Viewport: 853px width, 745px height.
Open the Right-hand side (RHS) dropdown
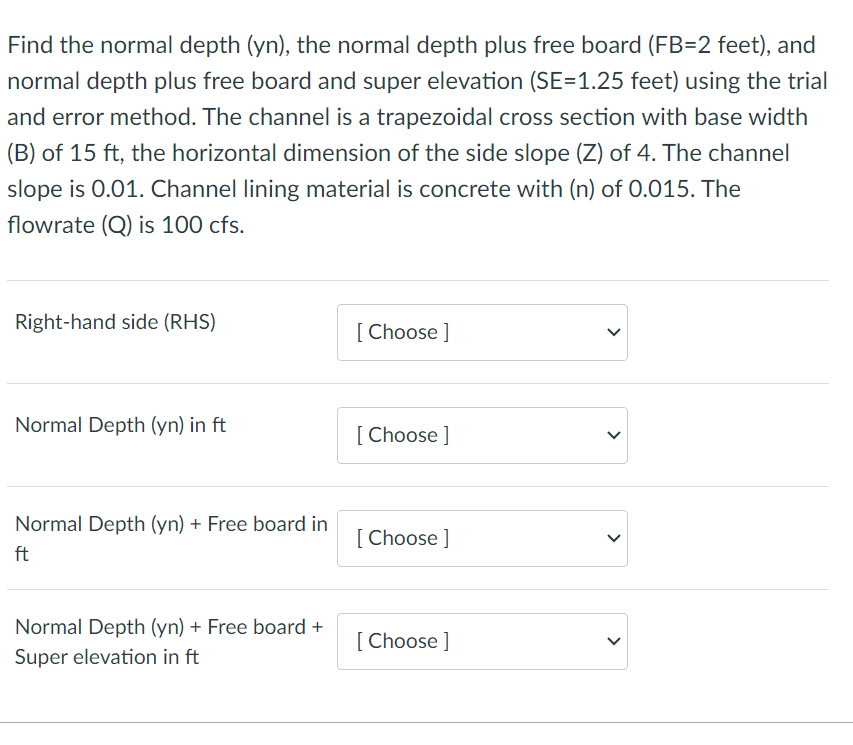coord(482,332)
